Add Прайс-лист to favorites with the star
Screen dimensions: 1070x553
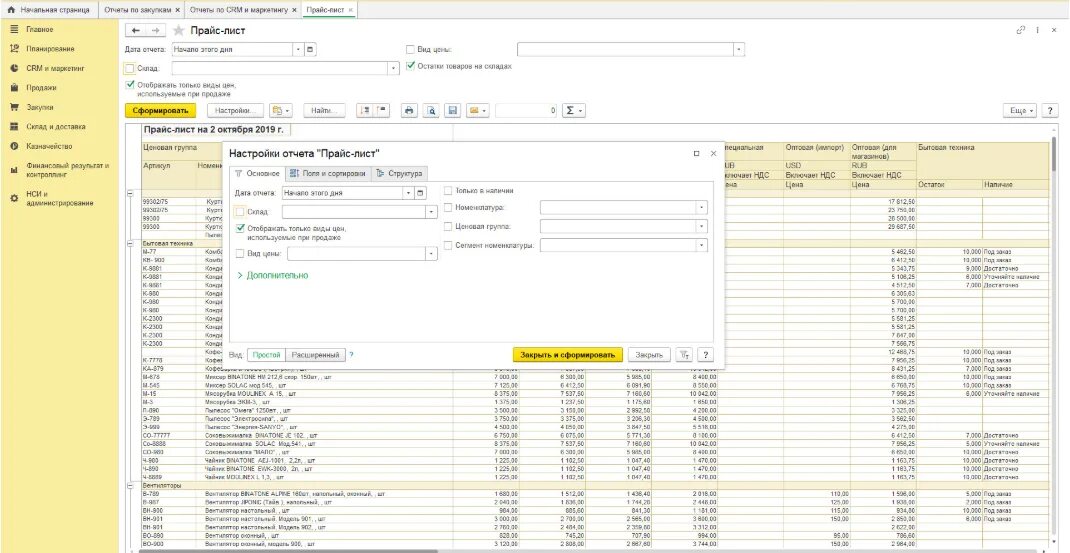coord(178,31)
